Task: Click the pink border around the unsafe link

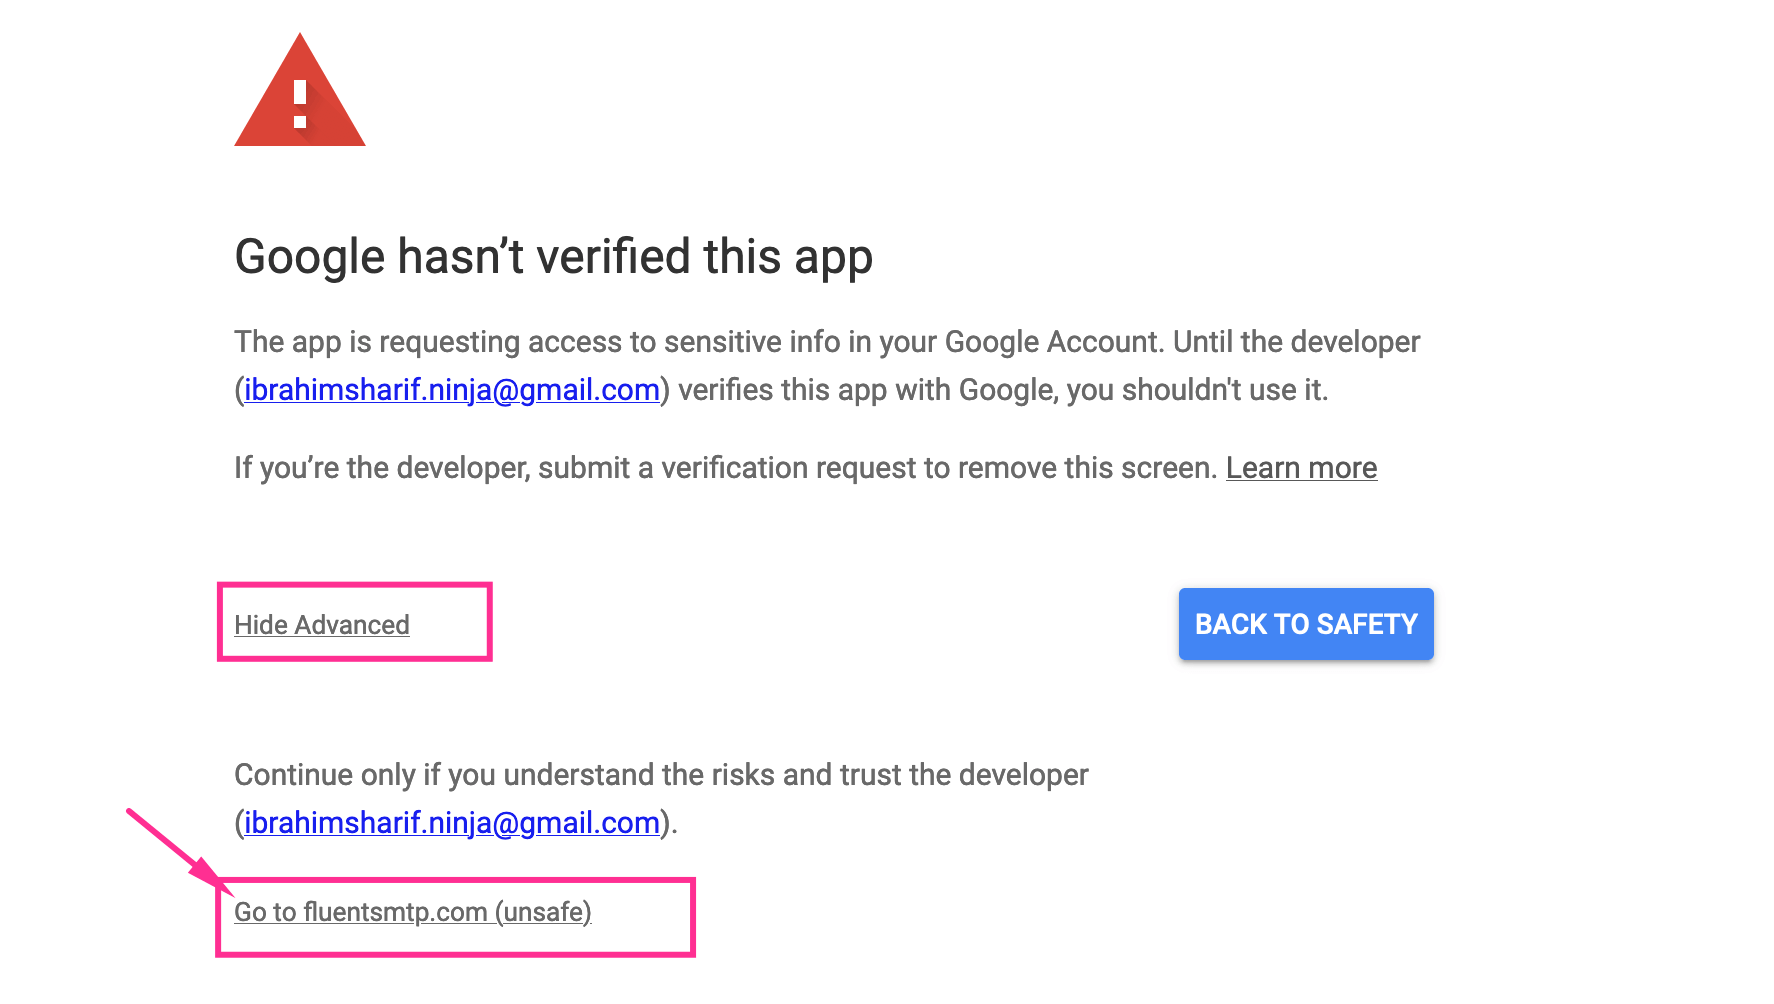Action: click(x=455, y=881)
